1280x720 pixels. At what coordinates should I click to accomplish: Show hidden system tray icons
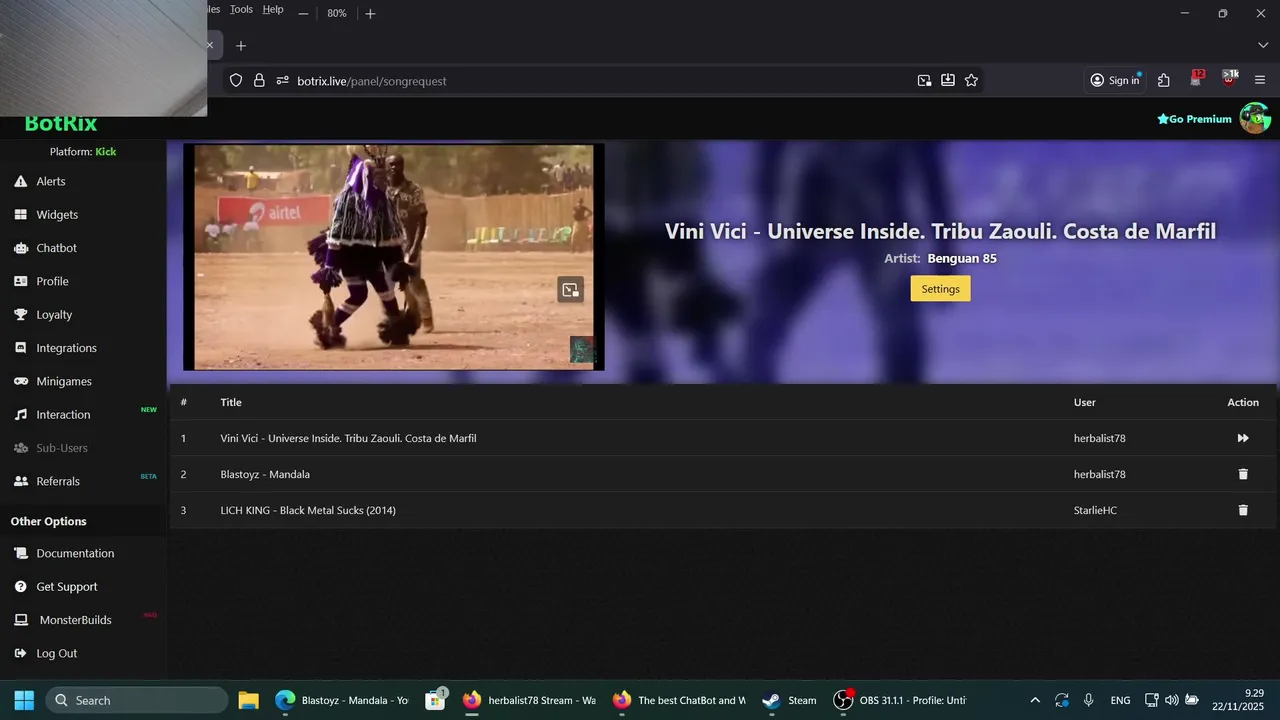1035,700
